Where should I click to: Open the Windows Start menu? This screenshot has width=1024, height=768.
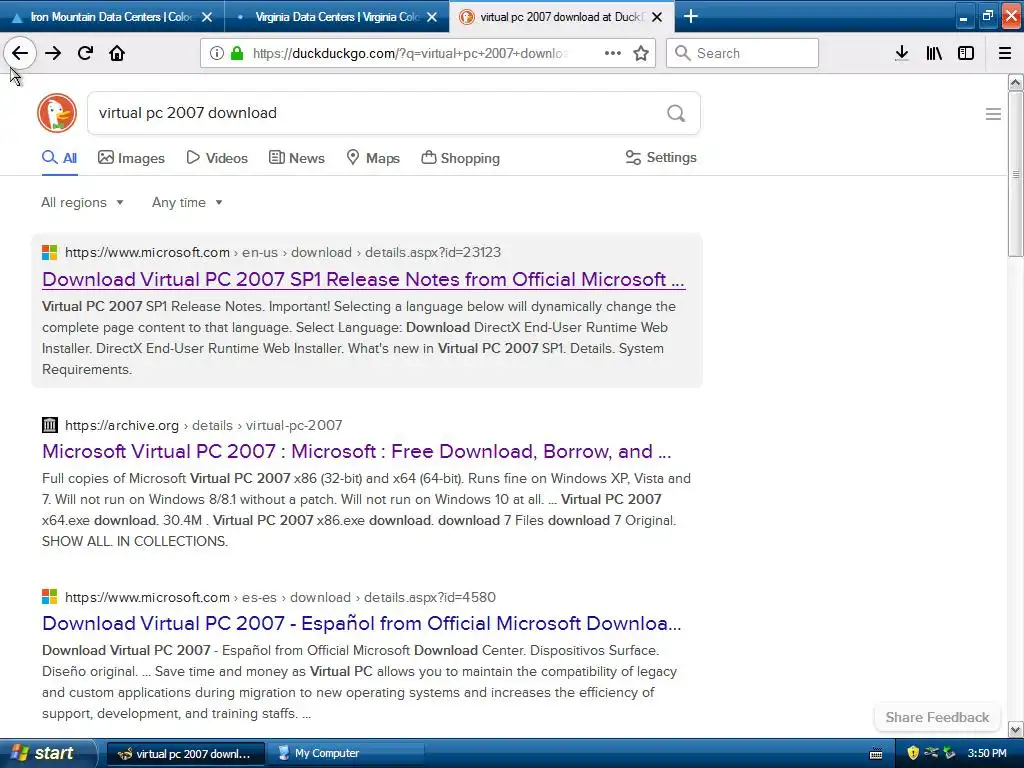[x=47, y=753]
